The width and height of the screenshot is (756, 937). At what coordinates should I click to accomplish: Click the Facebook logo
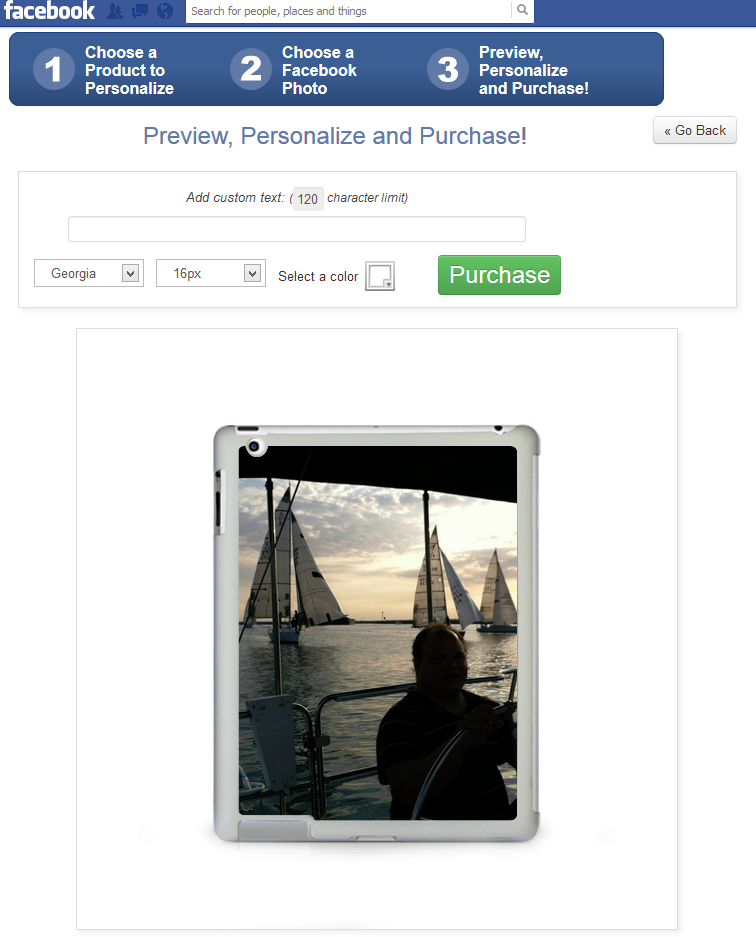(49, 11)
